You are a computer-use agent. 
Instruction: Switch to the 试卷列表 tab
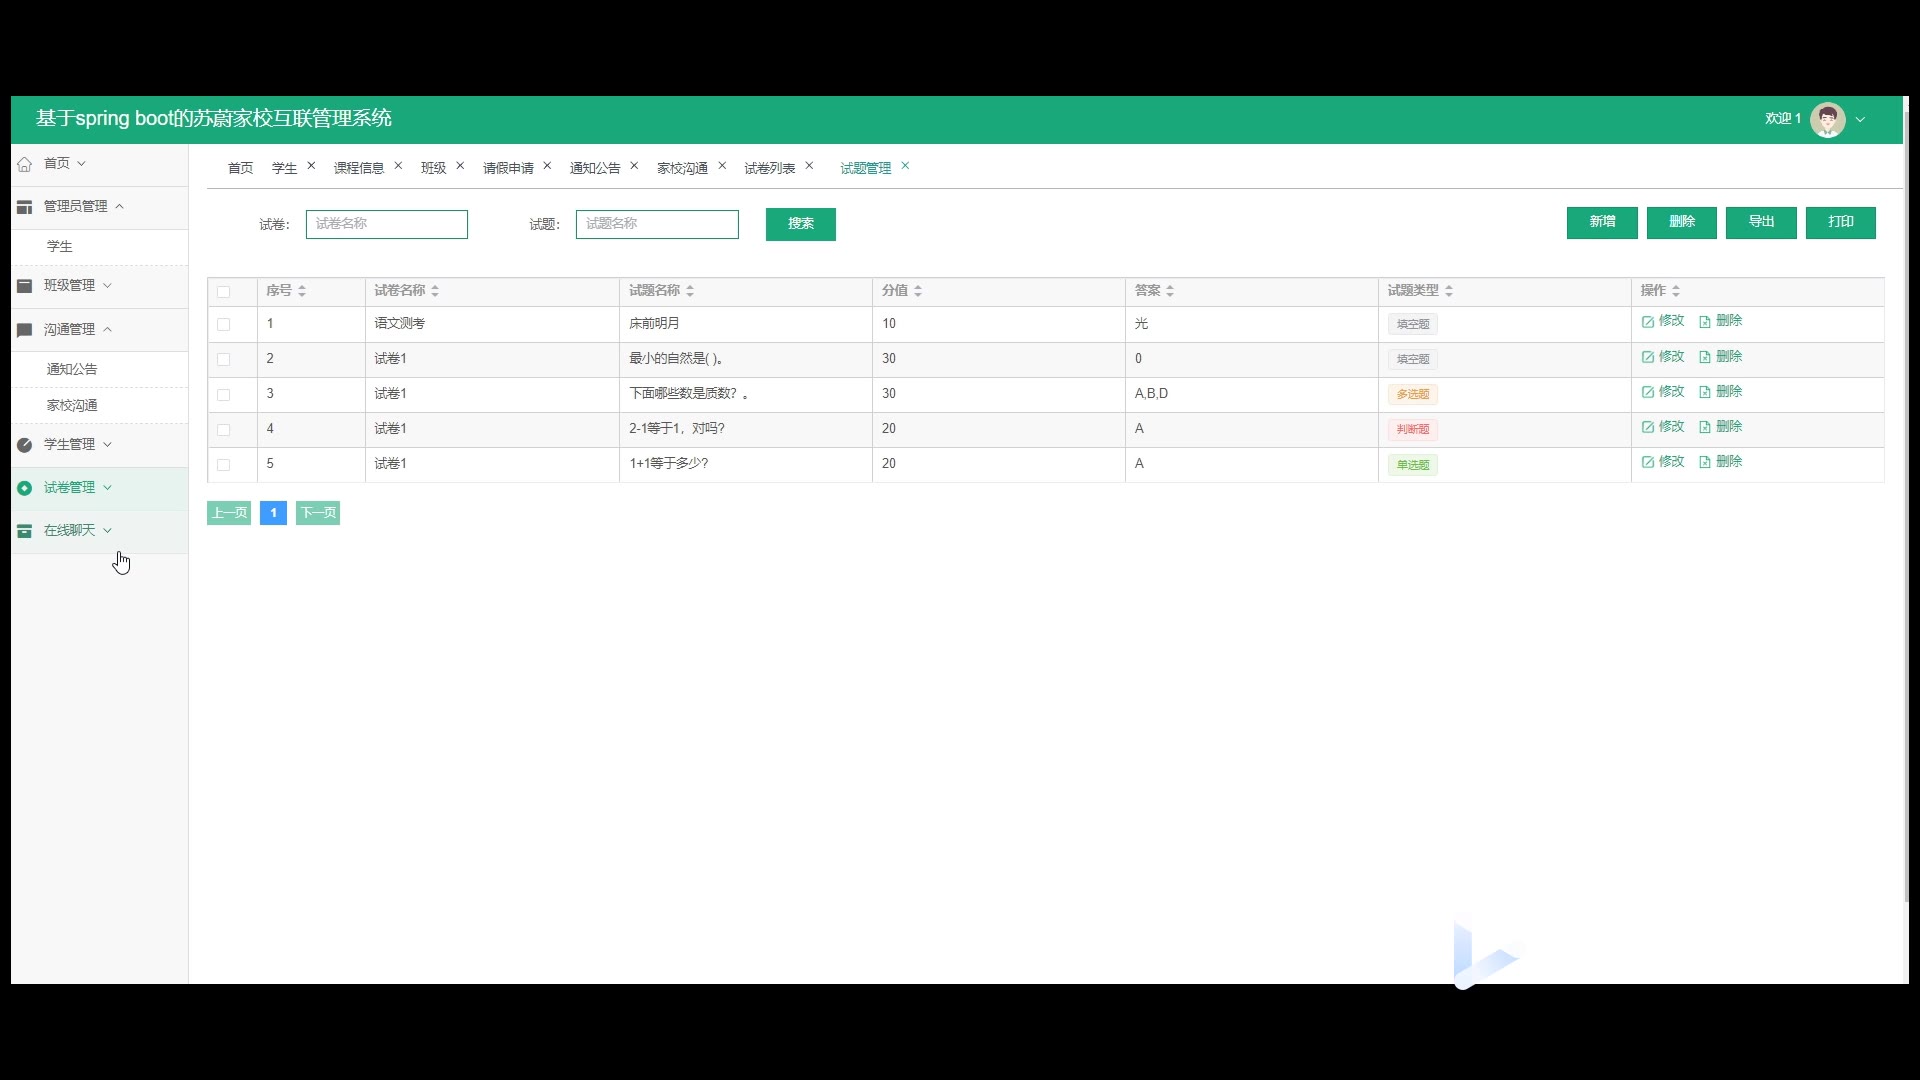tap(770, 168)
